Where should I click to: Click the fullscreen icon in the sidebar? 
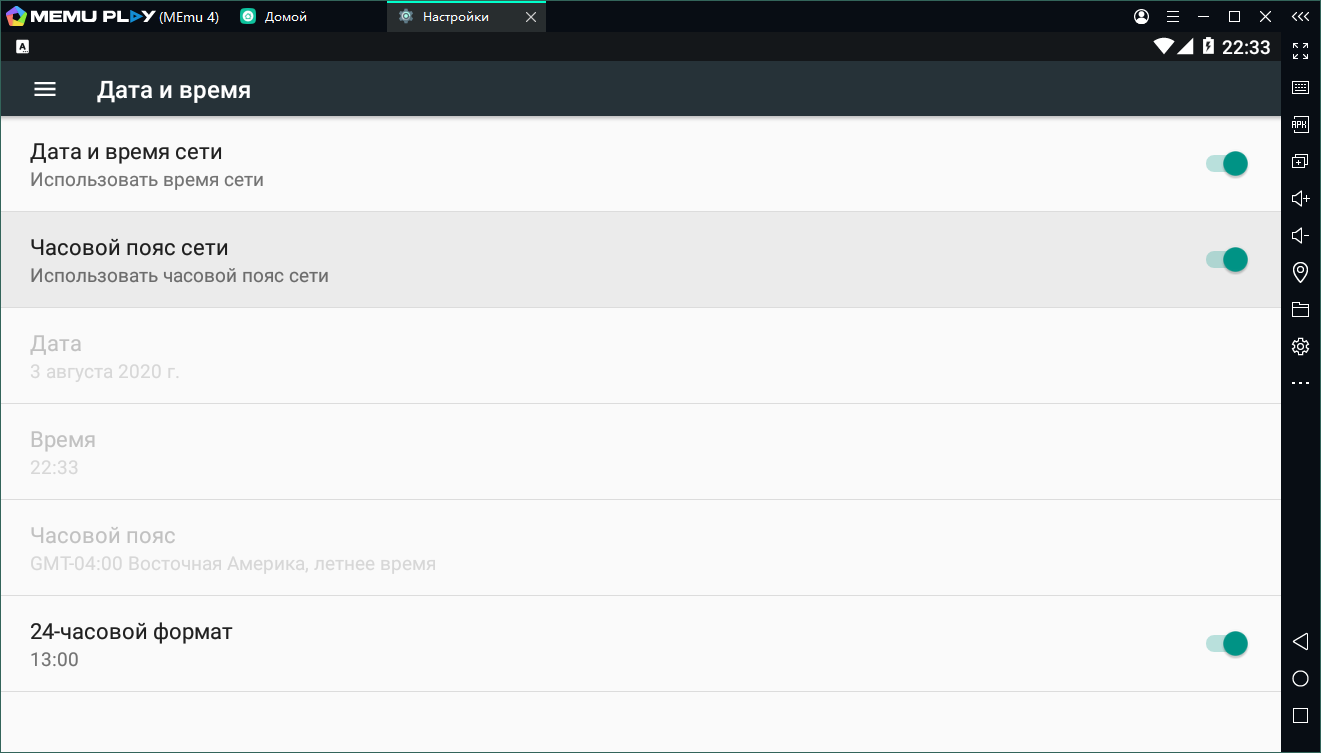[x=1300, y=51]
